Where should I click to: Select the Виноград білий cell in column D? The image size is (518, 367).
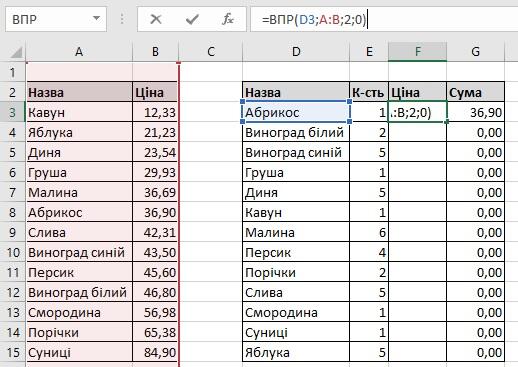click(x=296, y=132)
